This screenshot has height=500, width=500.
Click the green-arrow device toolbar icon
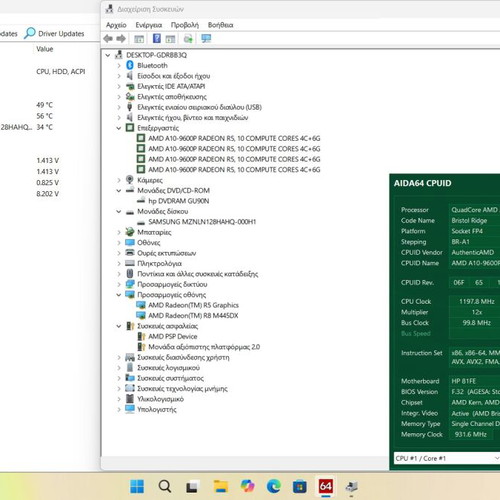(188, 39)
